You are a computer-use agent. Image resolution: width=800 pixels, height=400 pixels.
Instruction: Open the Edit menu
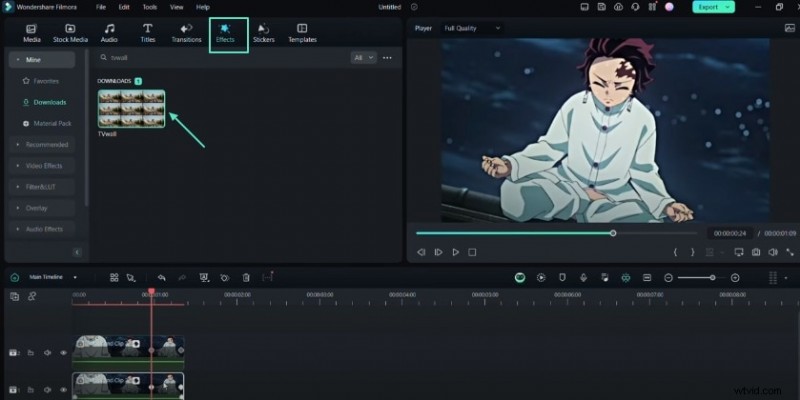124,7
